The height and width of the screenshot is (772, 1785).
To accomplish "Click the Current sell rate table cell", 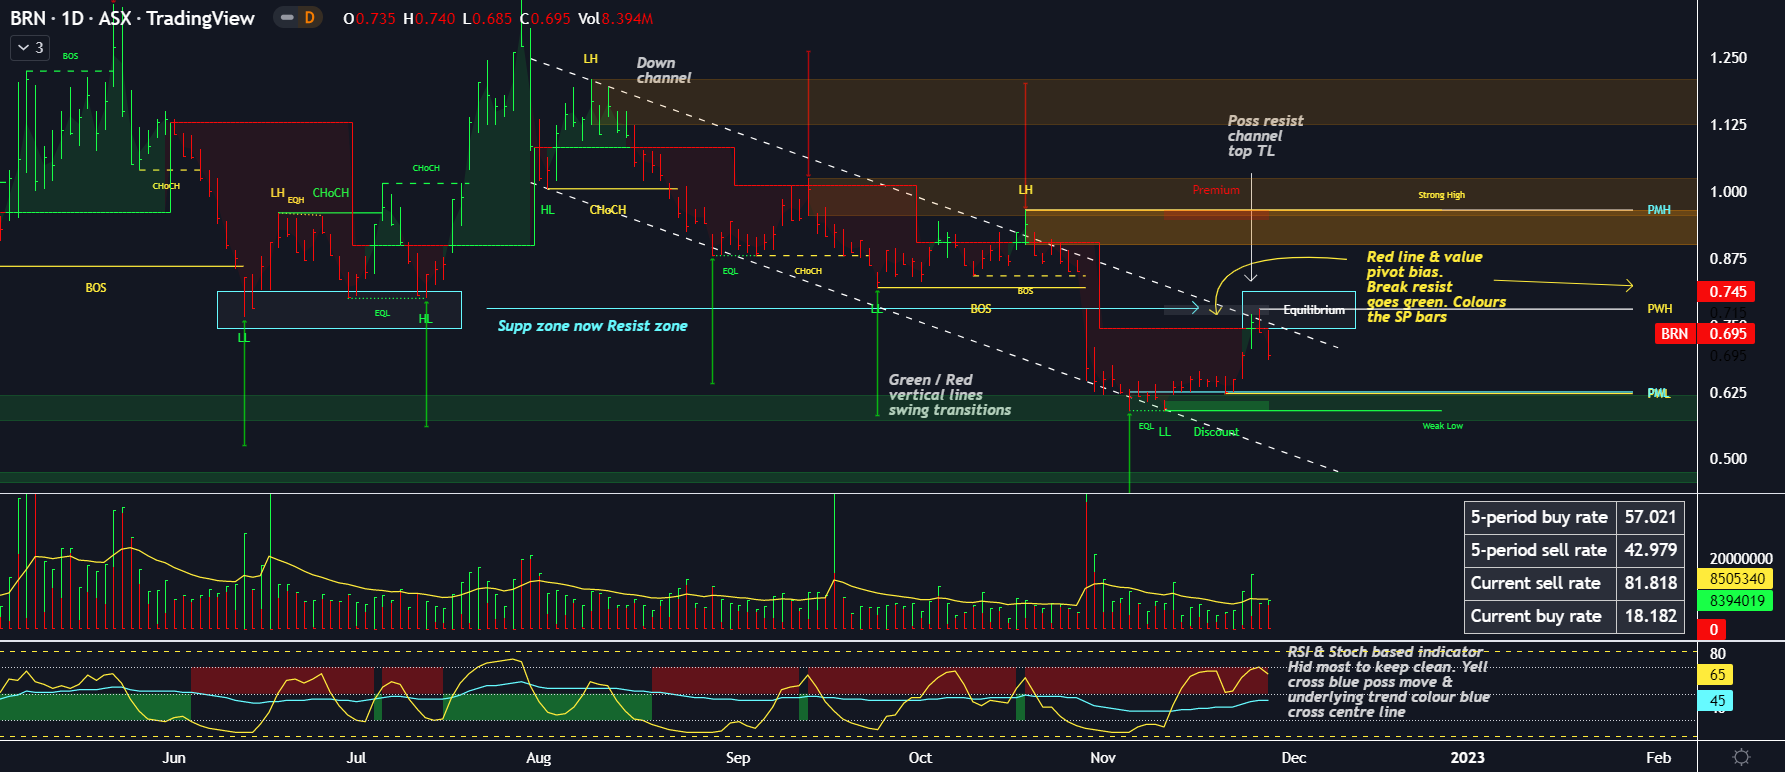I will [x=1538, y=583].
